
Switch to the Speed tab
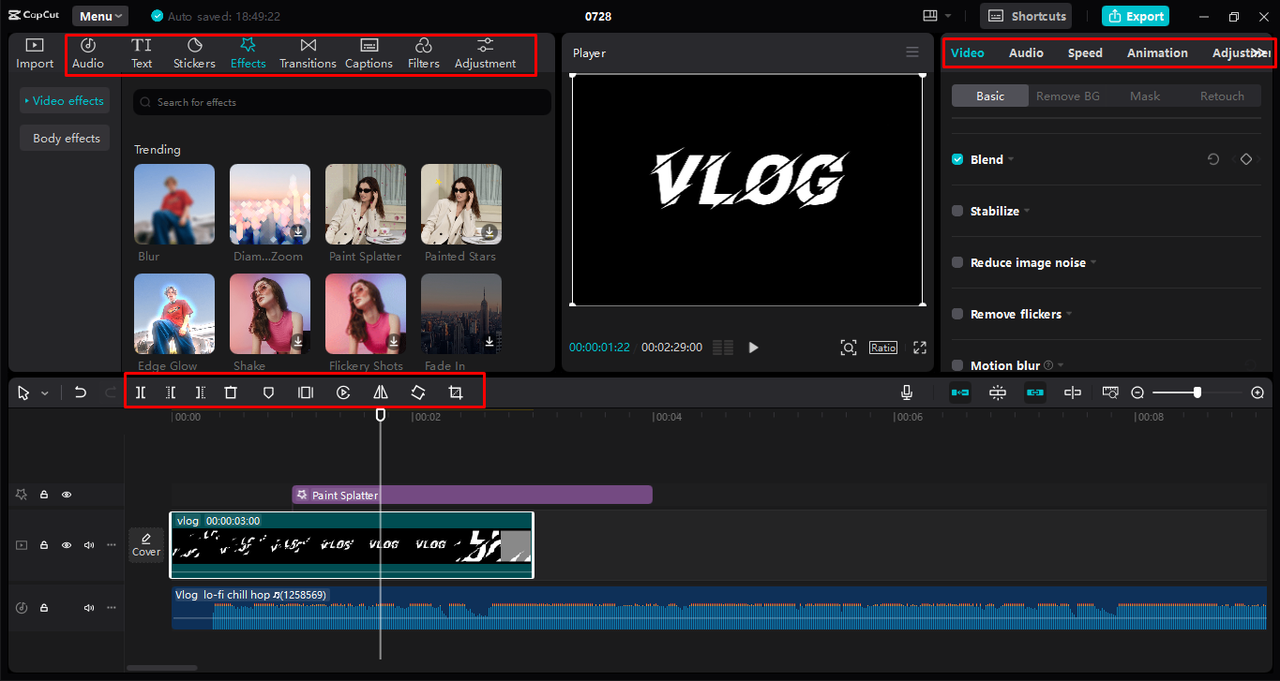tap(1085, 53)
